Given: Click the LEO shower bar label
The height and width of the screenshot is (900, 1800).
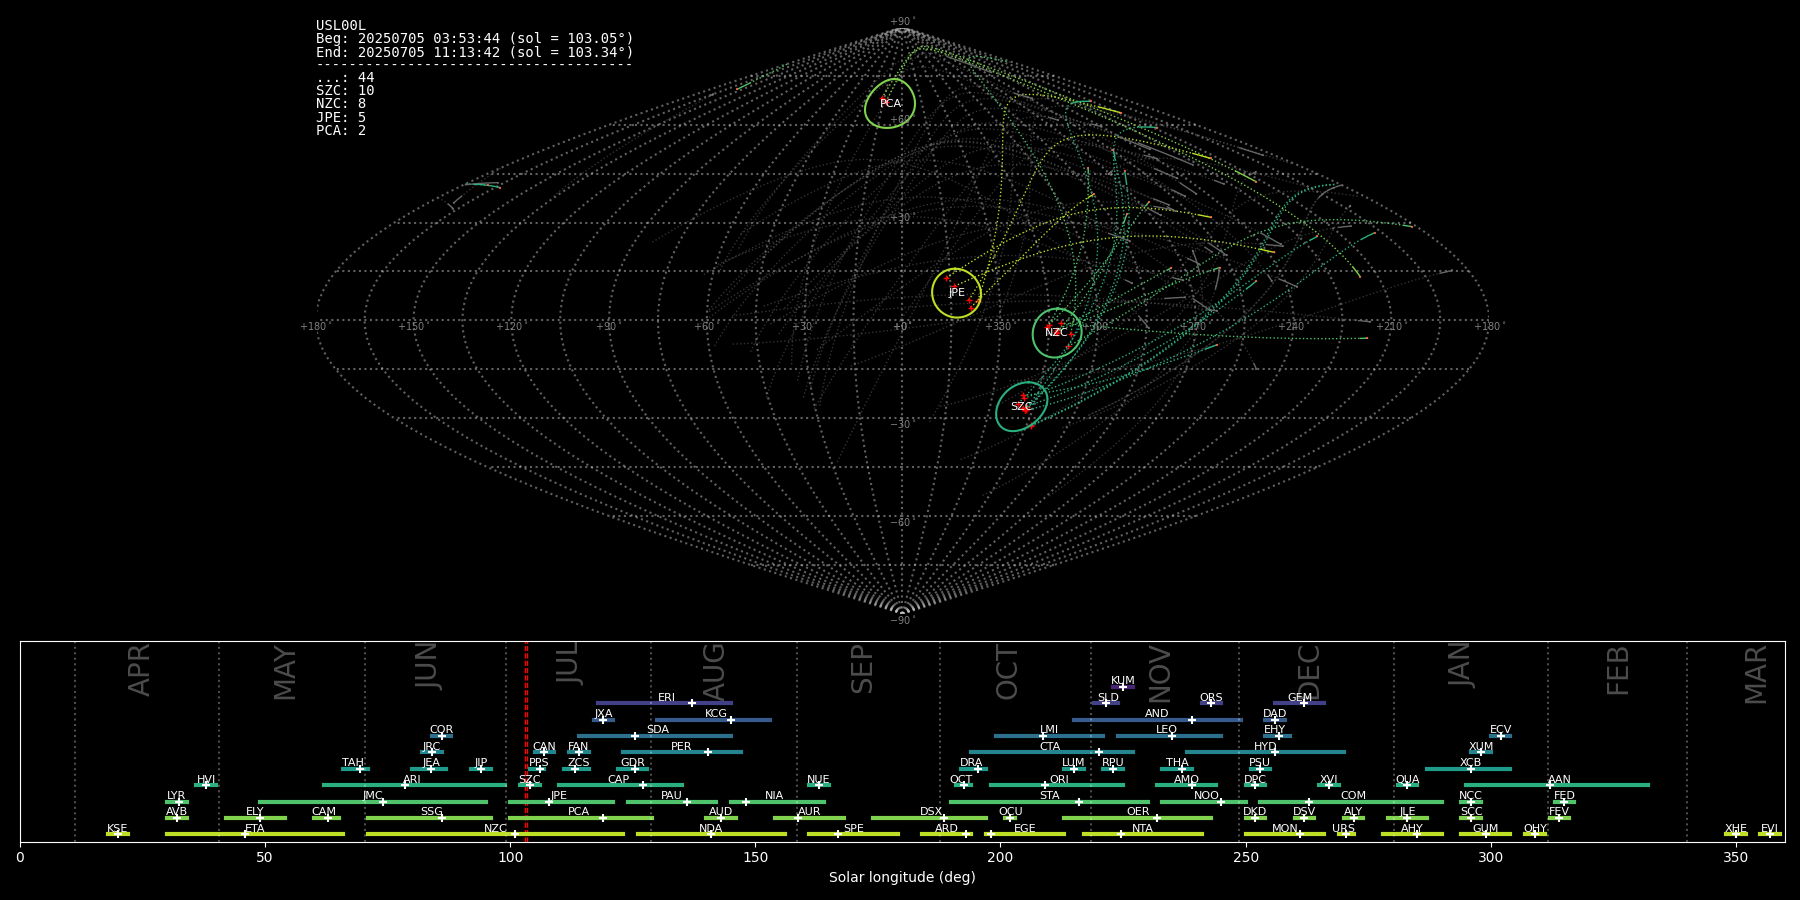Looking at the screenshot, I should click(1166, 730).
